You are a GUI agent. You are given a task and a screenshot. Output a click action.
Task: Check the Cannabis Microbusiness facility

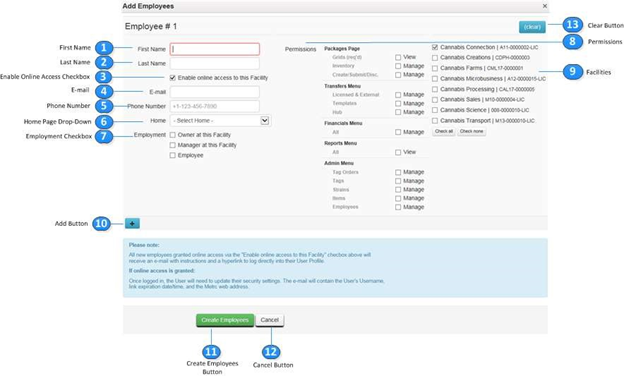pos(435,79)
